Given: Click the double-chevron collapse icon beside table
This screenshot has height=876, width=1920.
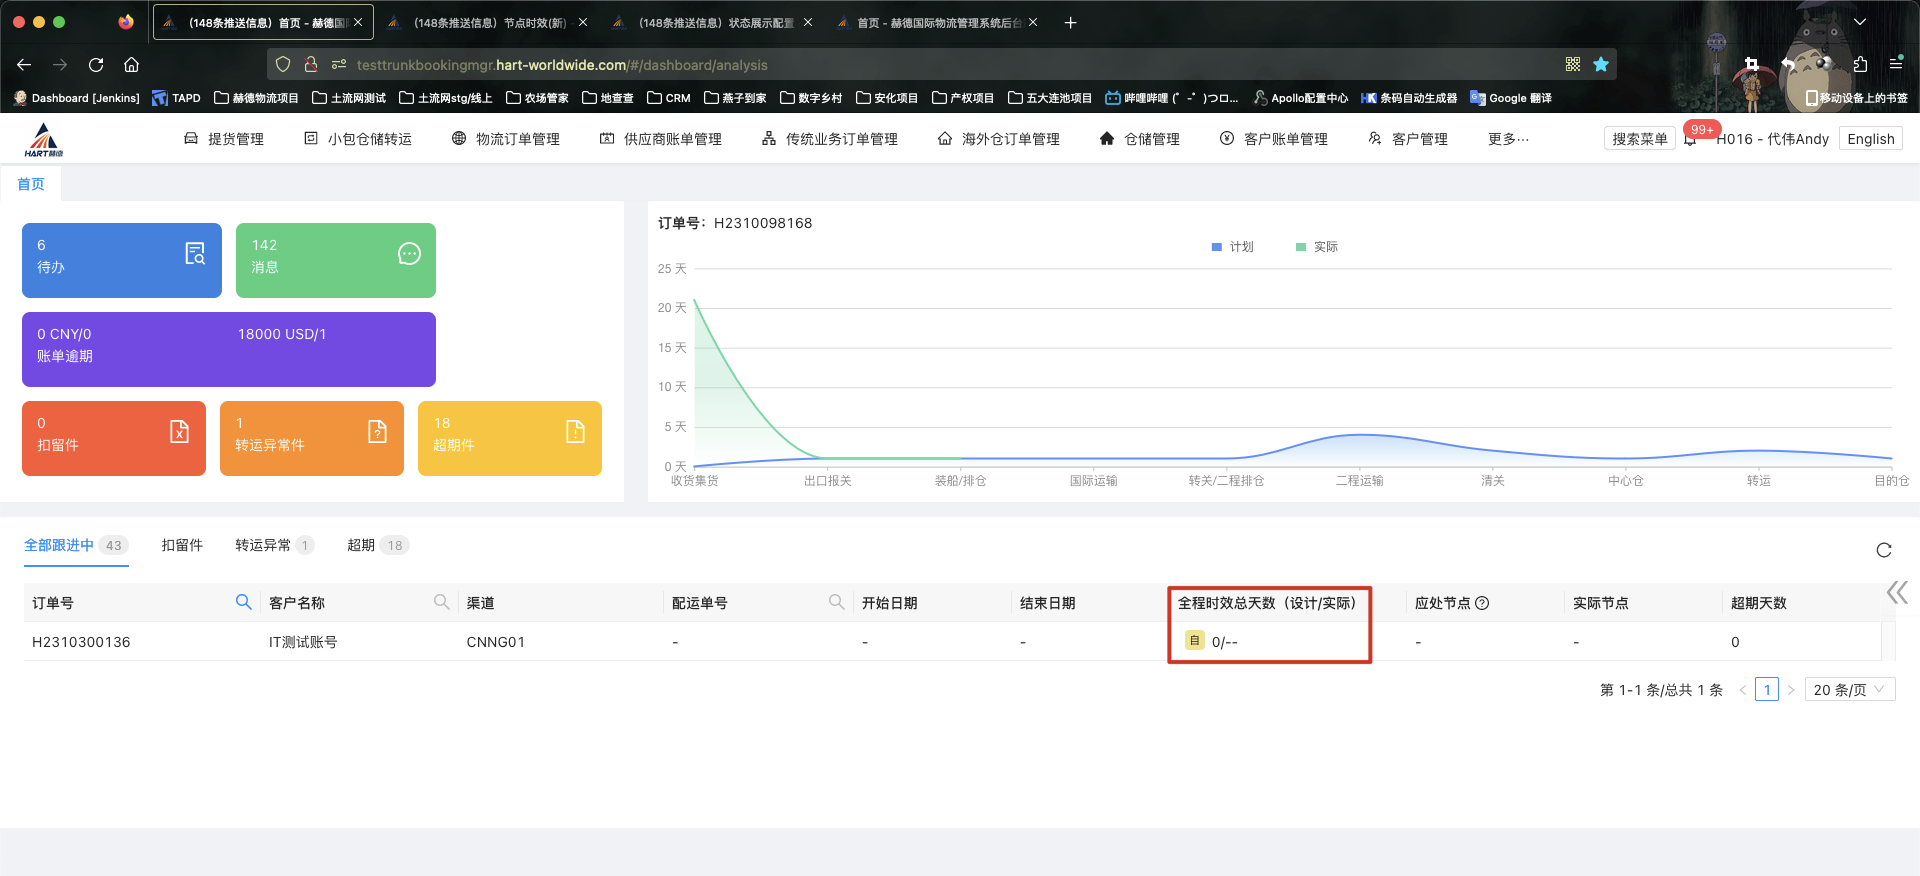Looking at the screenshot, I should tap(1896, 593).
